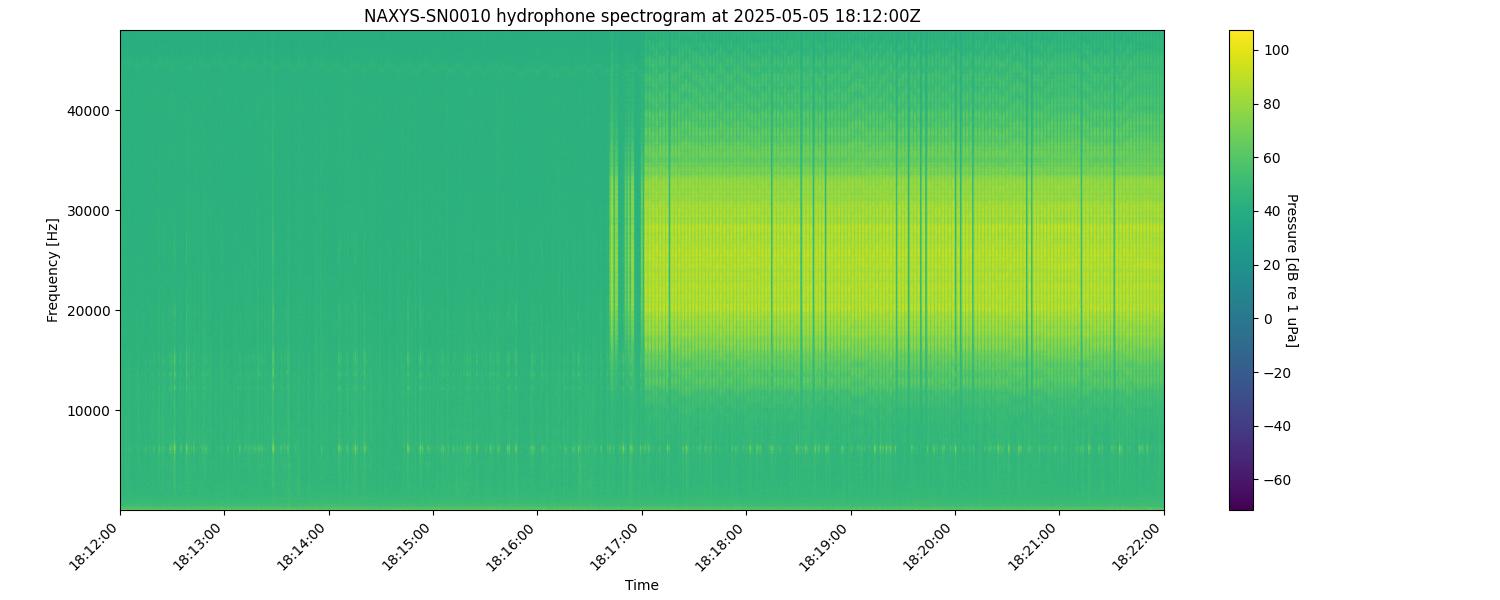Click the Frequency [Hz] axis label
Image resolution: width=1500 pixels, height=600 pixels.
point(53,270)
